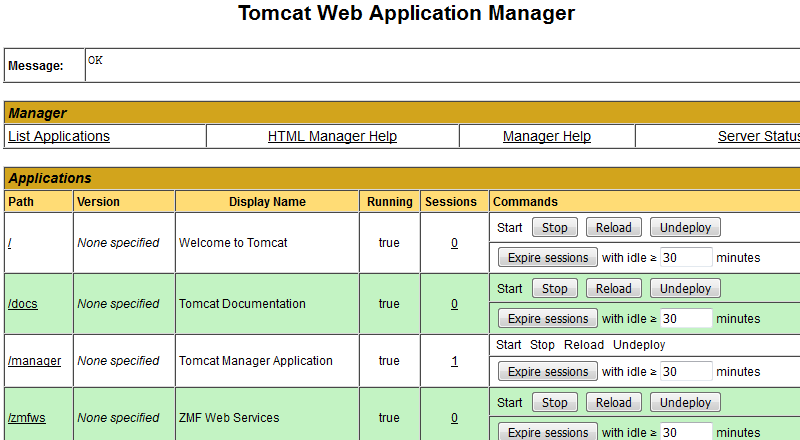Click idle minutes field for Welcome to Tomcat
The height and width of the screenshot is (440, 800).
tap(686, 257)
